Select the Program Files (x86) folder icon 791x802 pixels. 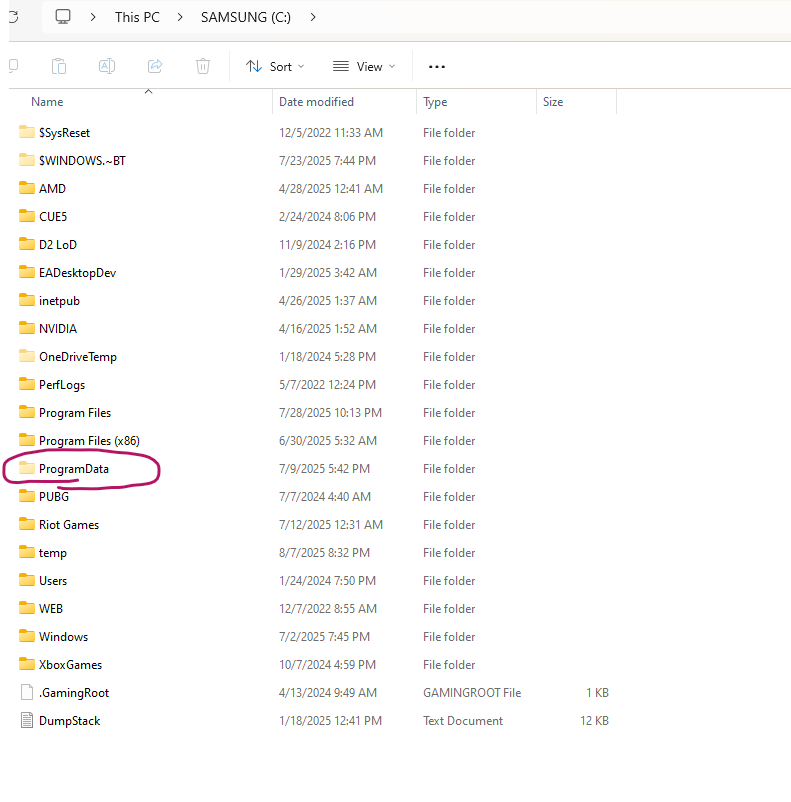pos(27,440)
